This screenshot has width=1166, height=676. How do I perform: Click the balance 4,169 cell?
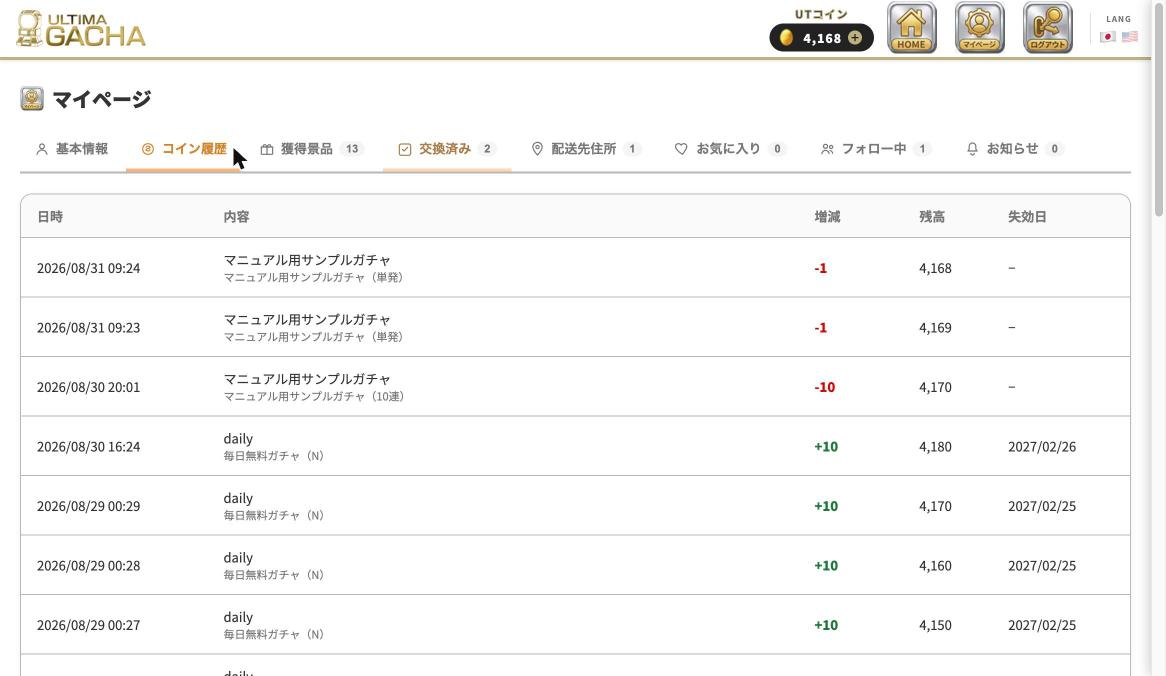935,327
